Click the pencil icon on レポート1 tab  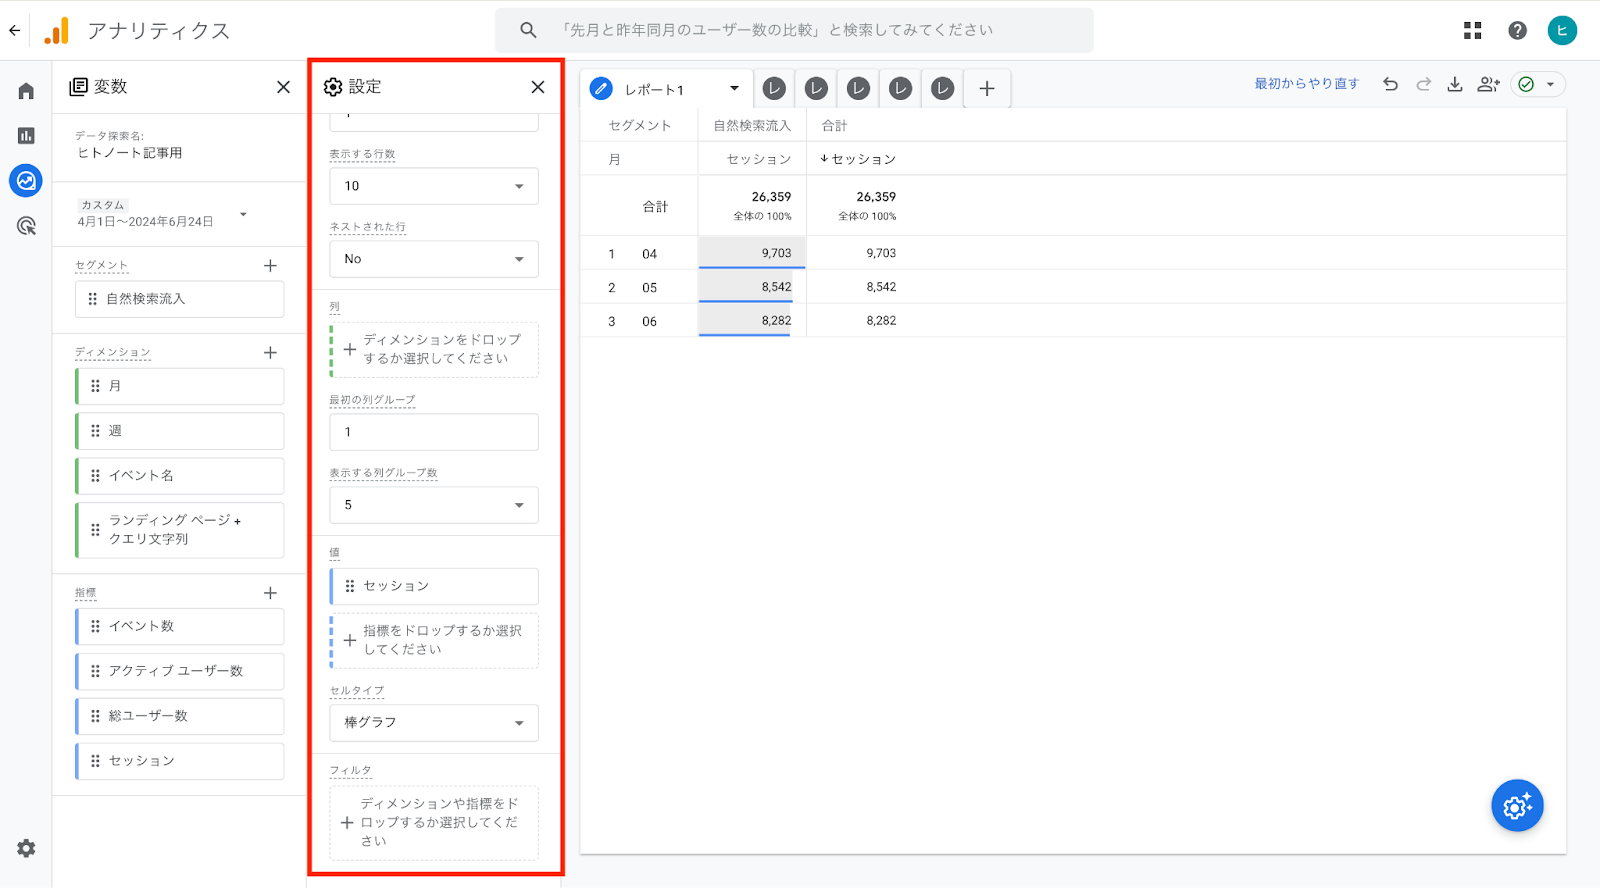601,89
